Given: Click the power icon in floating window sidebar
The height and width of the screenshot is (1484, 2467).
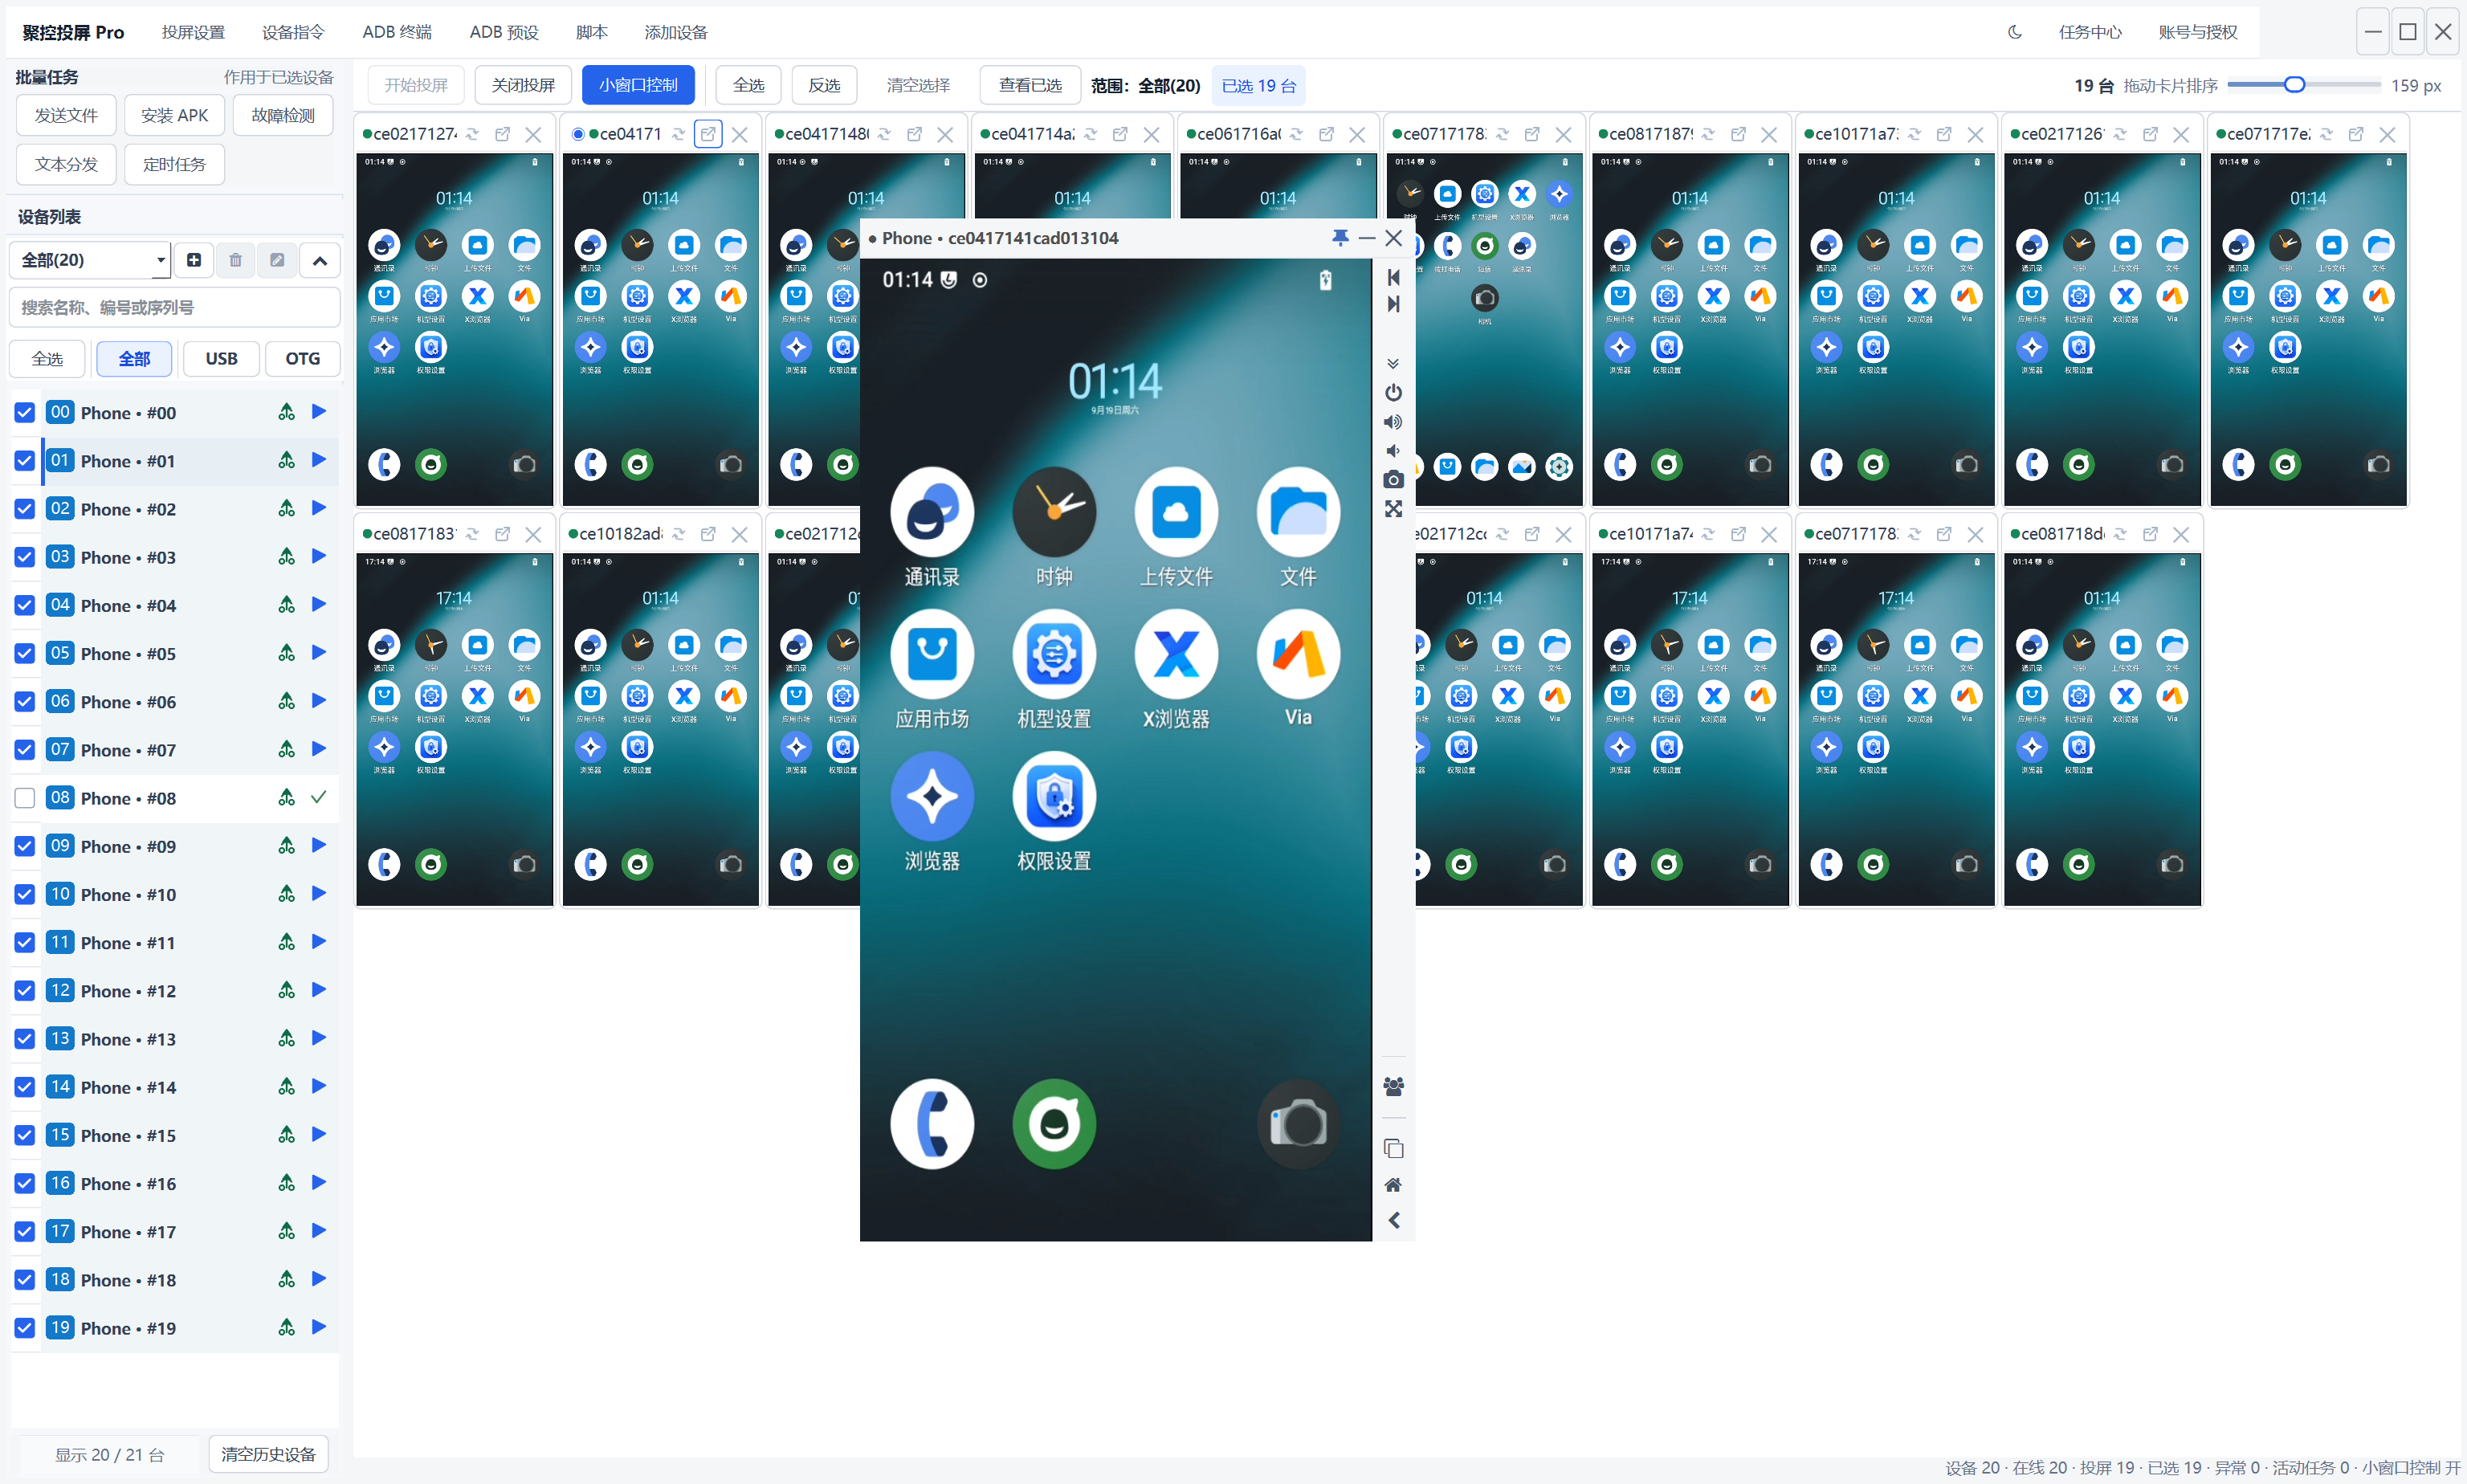Looking at the screenshot, I should pos(1393,392).
